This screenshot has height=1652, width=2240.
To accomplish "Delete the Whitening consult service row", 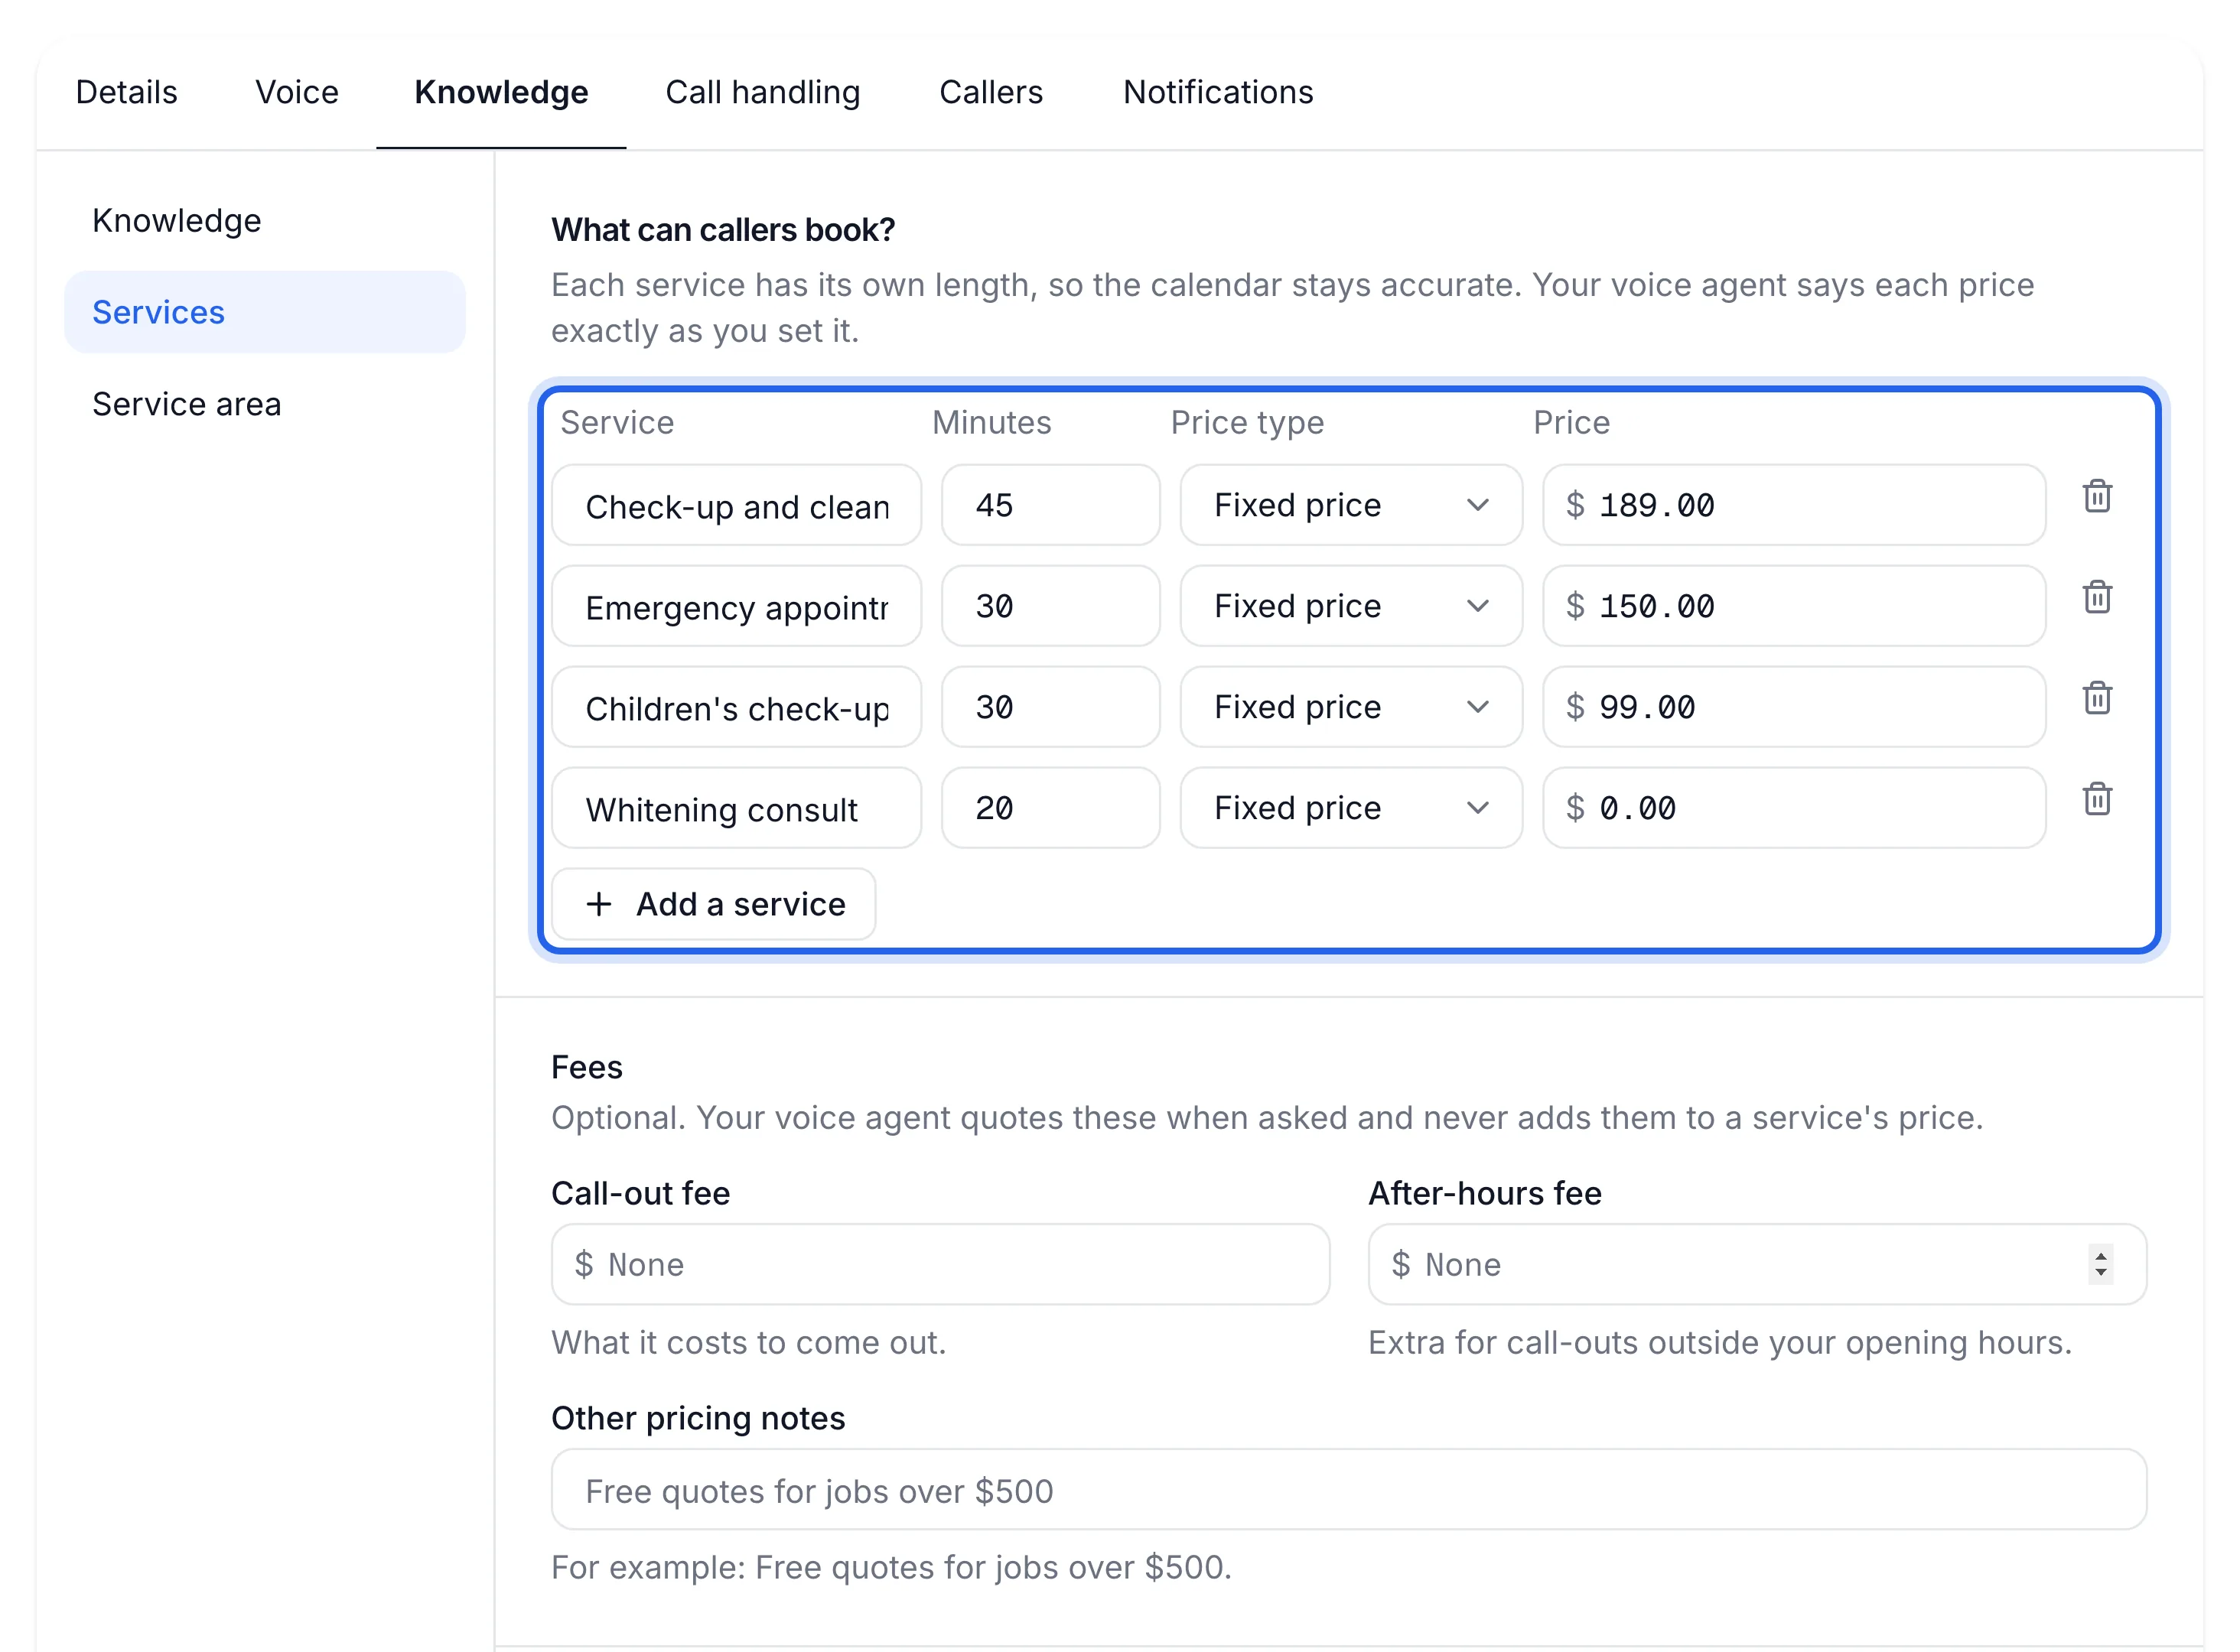I will (2097, 800).
